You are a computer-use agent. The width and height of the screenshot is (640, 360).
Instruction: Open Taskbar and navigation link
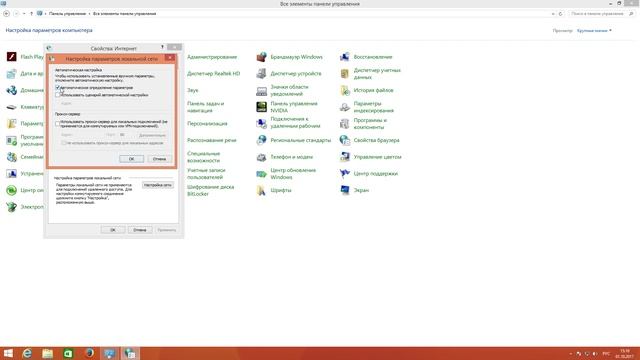[206, 107]
